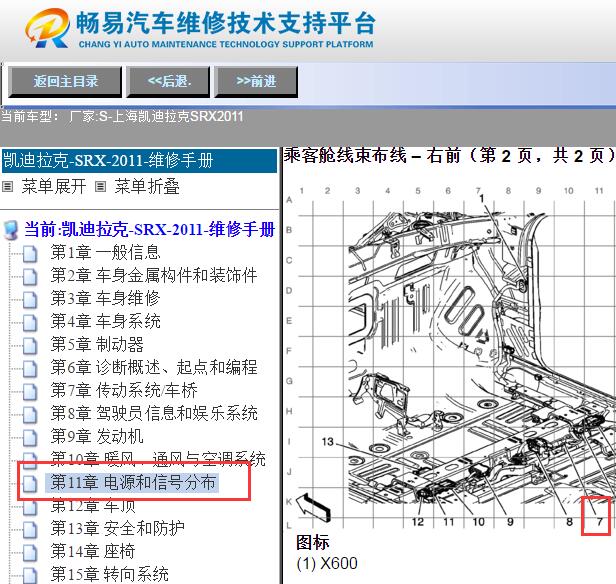The width and height of the screenshot is (616, 584).
Task: Click the page icon of 第4章
Action: (30, 322)
